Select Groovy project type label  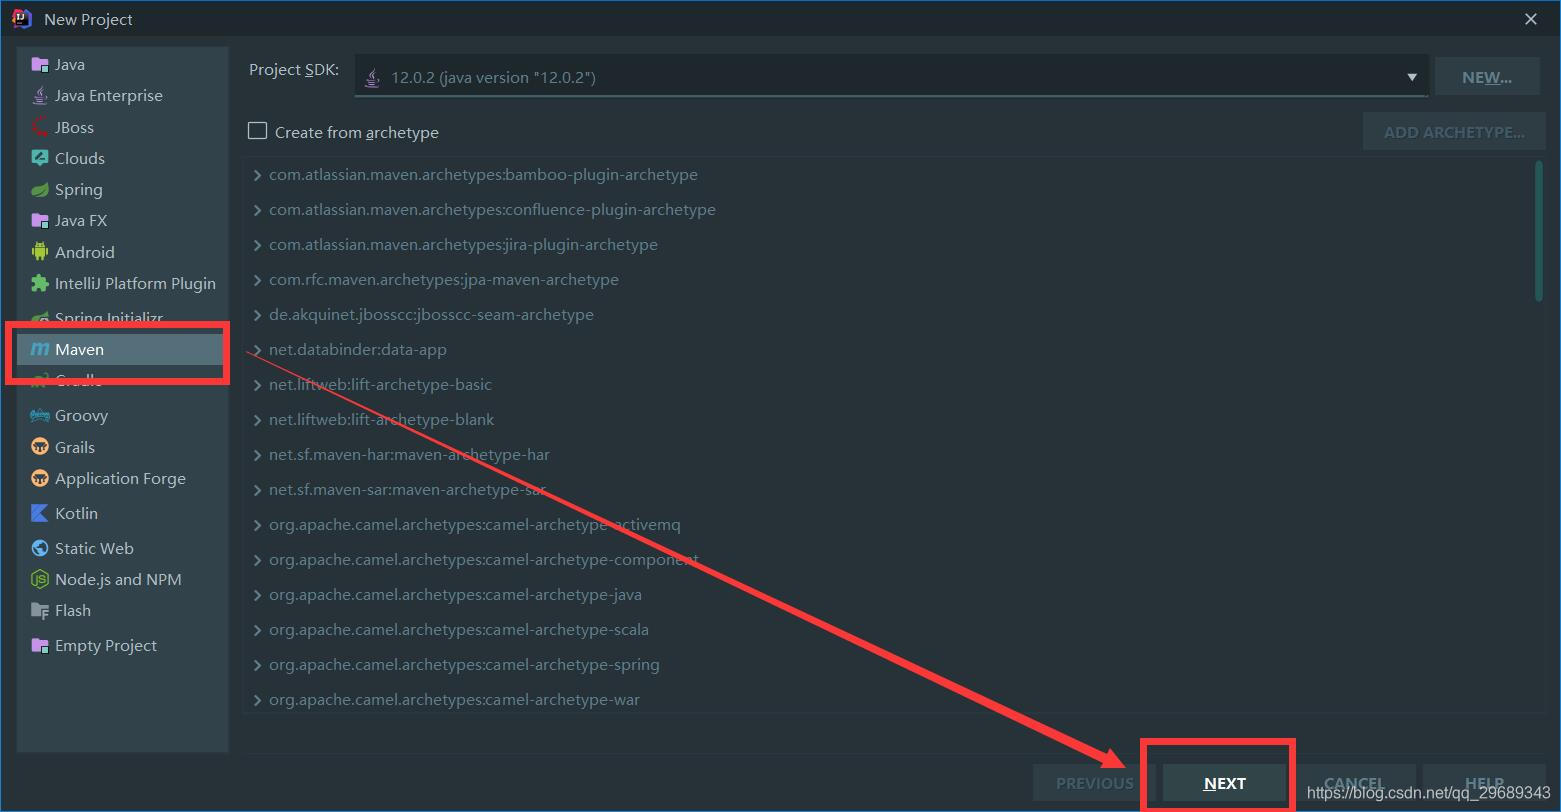pos(81,415)
